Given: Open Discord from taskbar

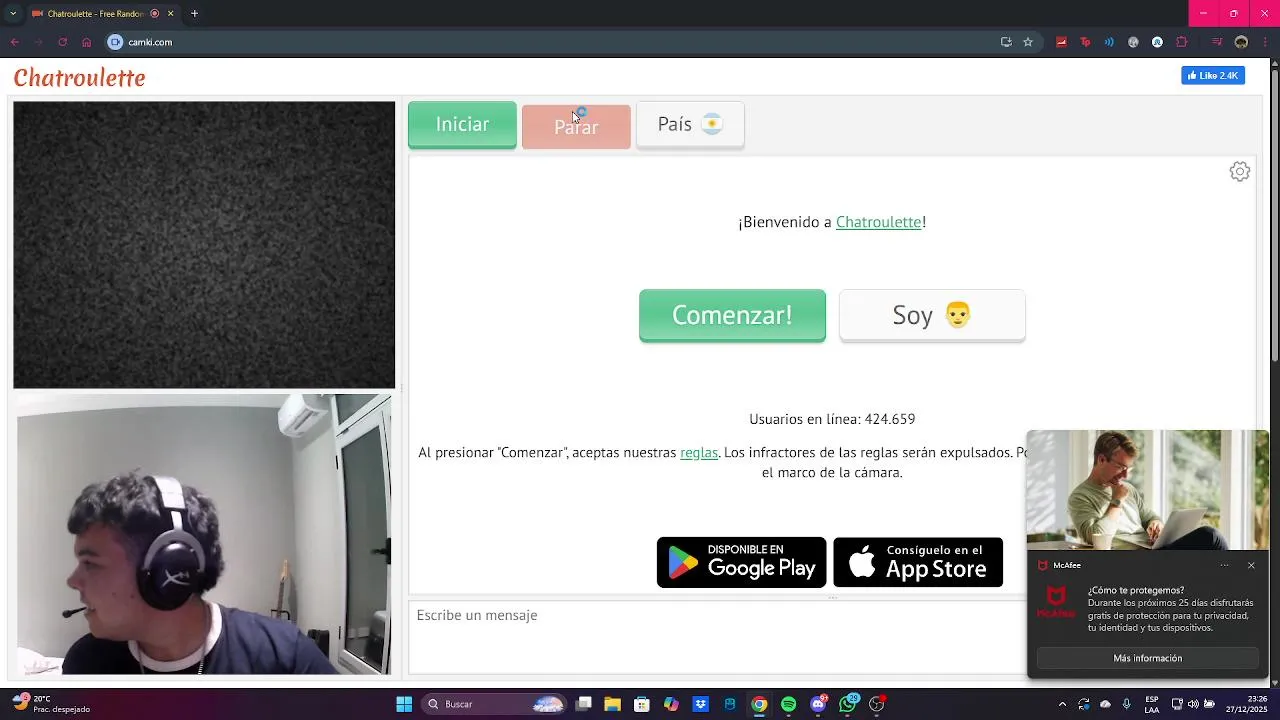Looking at the screenshot, I should 818,704.
